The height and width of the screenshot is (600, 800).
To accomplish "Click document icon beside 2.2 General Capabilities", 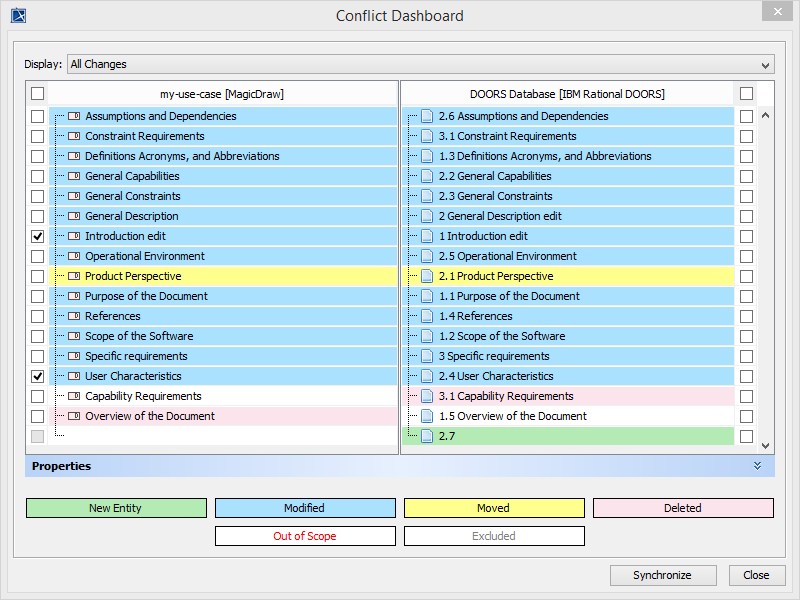I will click(x=427, y=176).
